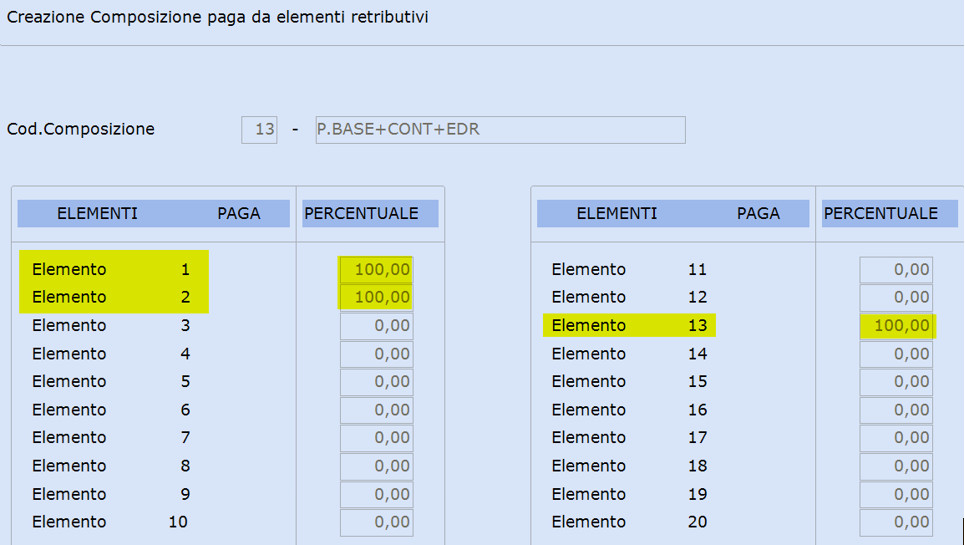Image resolution: width=965 pixels, height=545 pixels.
Task: Click the 'Cod.Composizione' label
Action: pos(81,129)
